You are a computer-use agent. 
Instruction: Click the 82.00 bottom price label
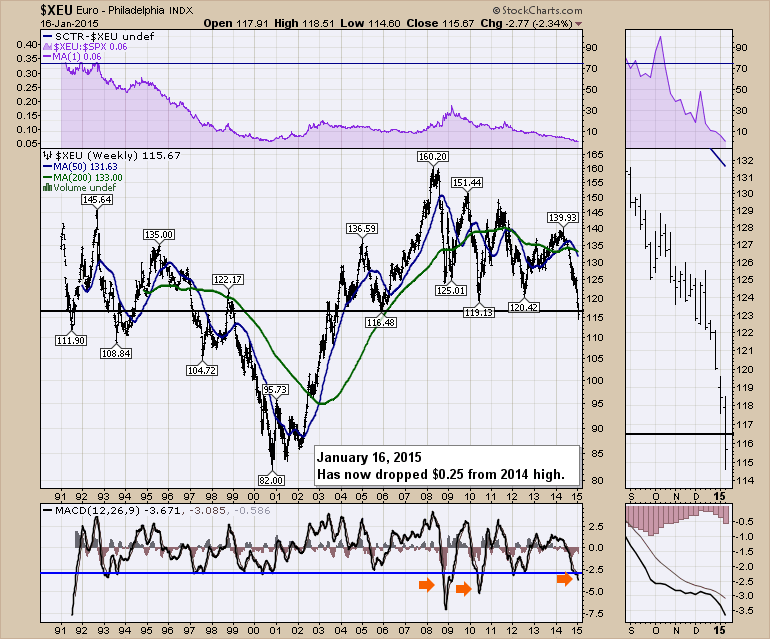(x=271, y=480)
